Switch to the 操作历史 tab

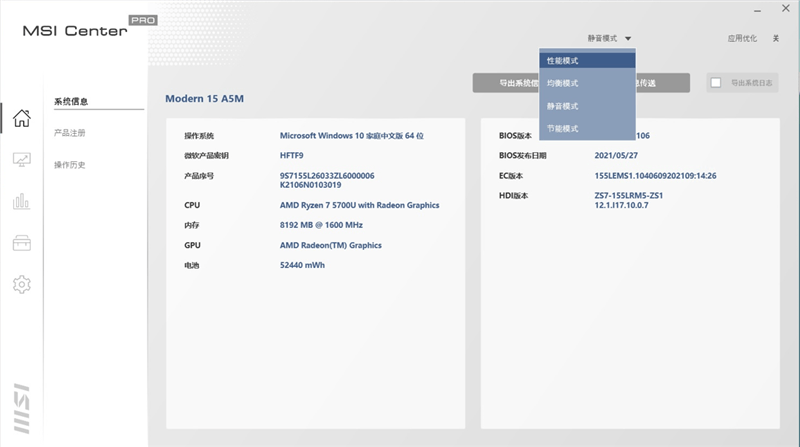69,165
